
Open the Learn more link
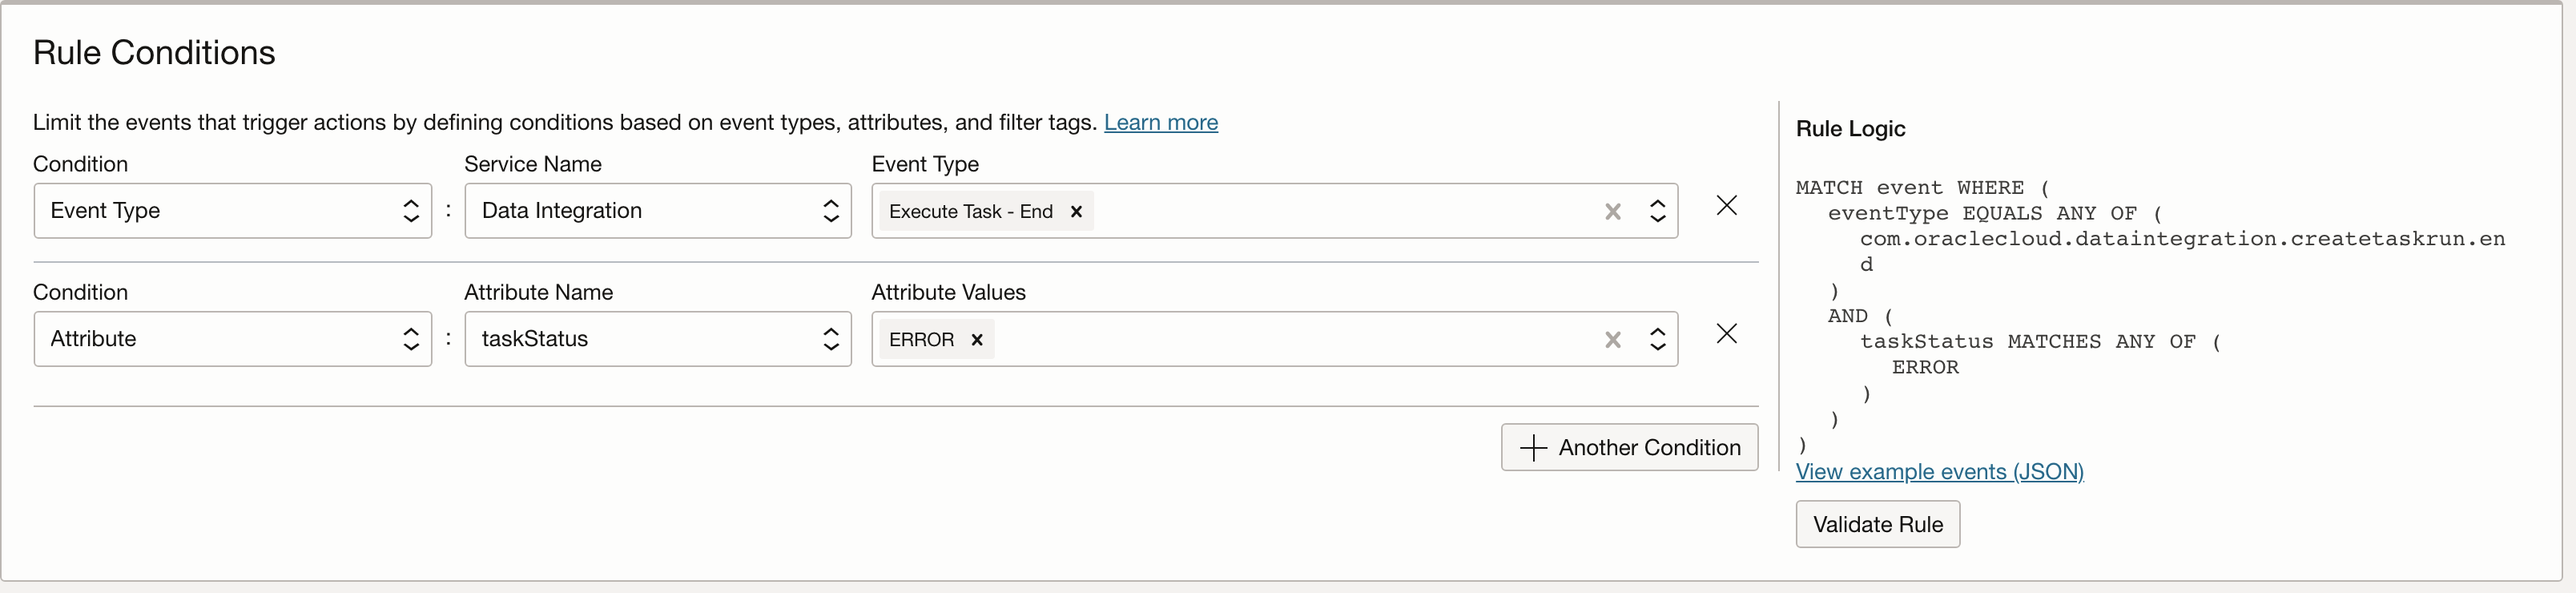point(1160,122)
